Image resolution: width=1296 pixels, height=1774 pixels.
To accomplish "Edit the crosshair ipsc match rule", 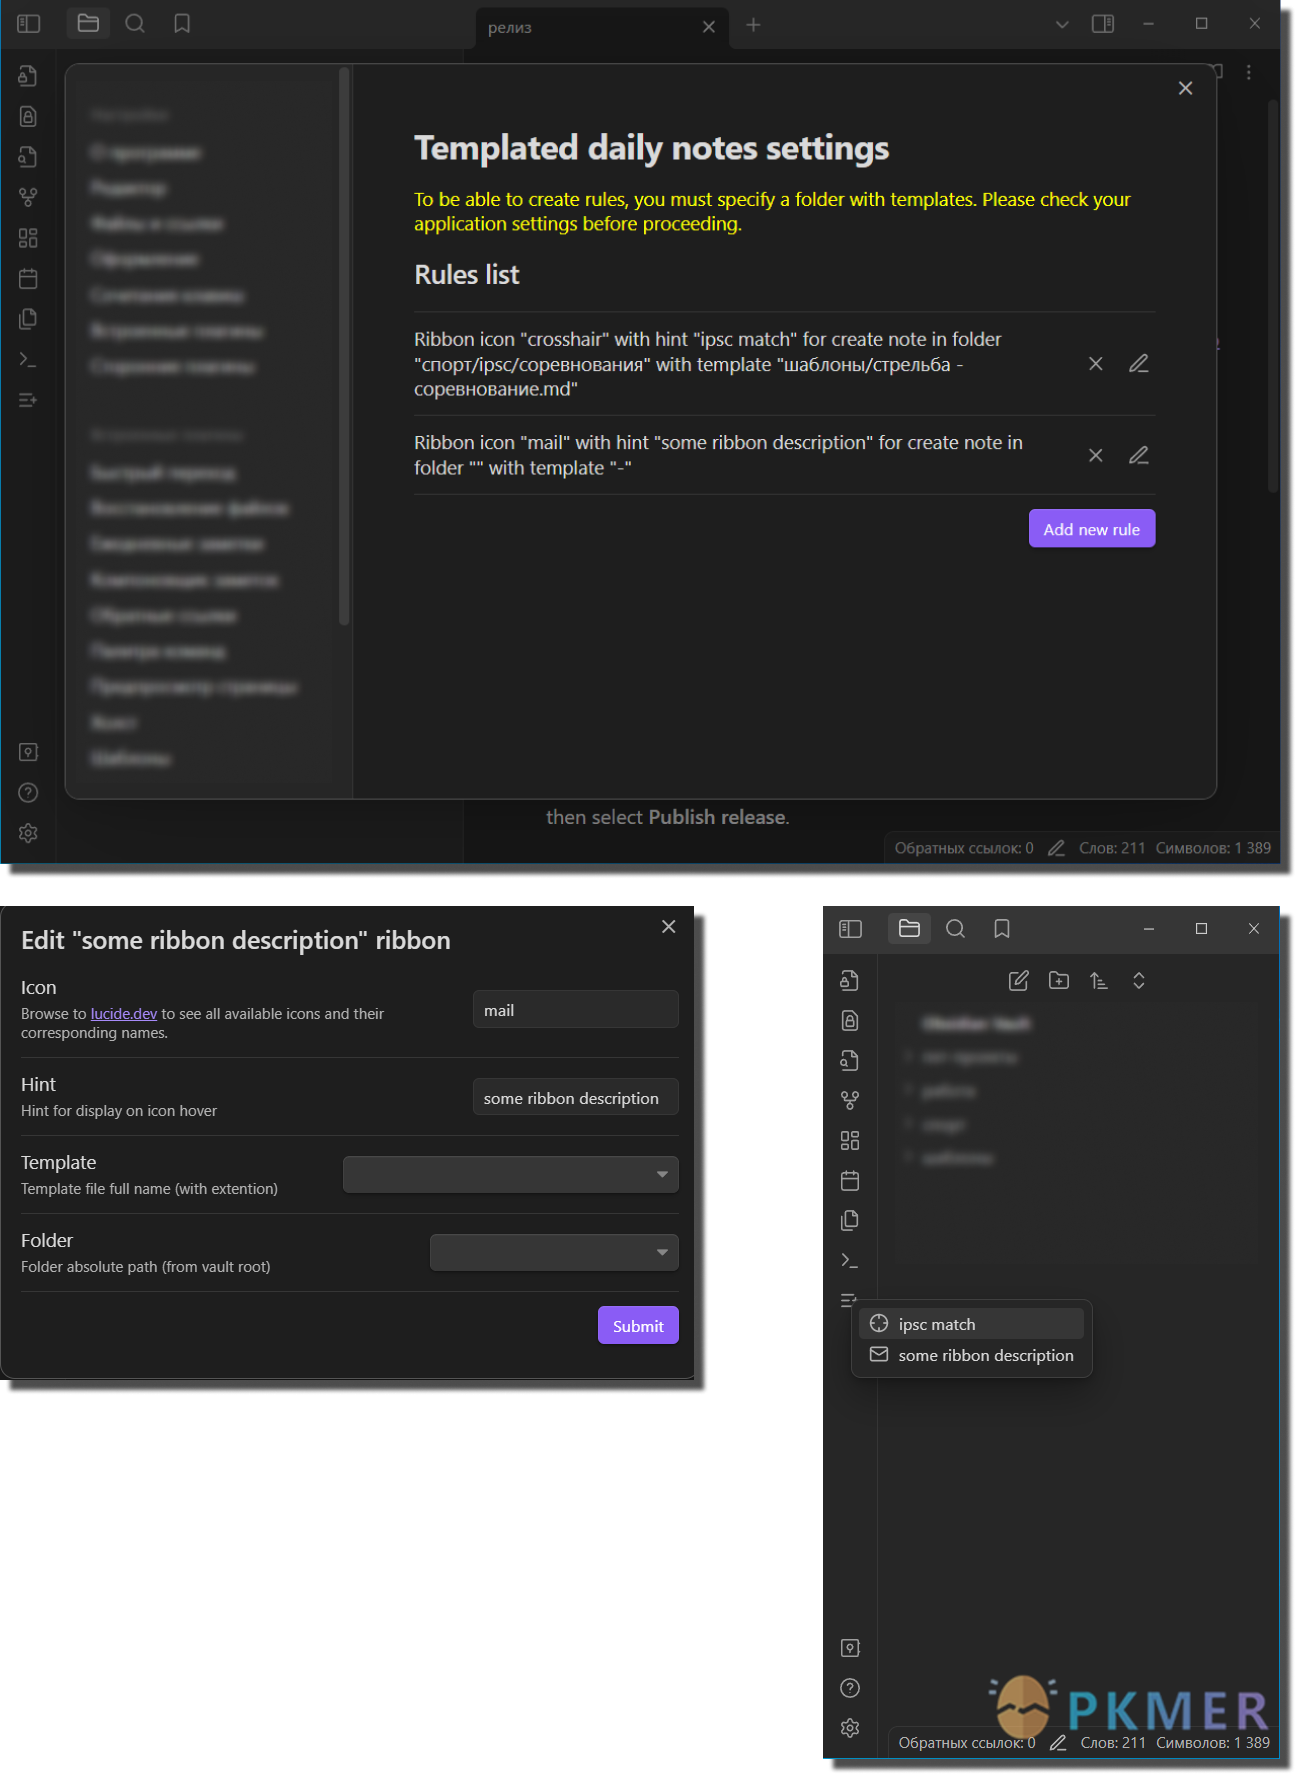I will click(1138, 364).
